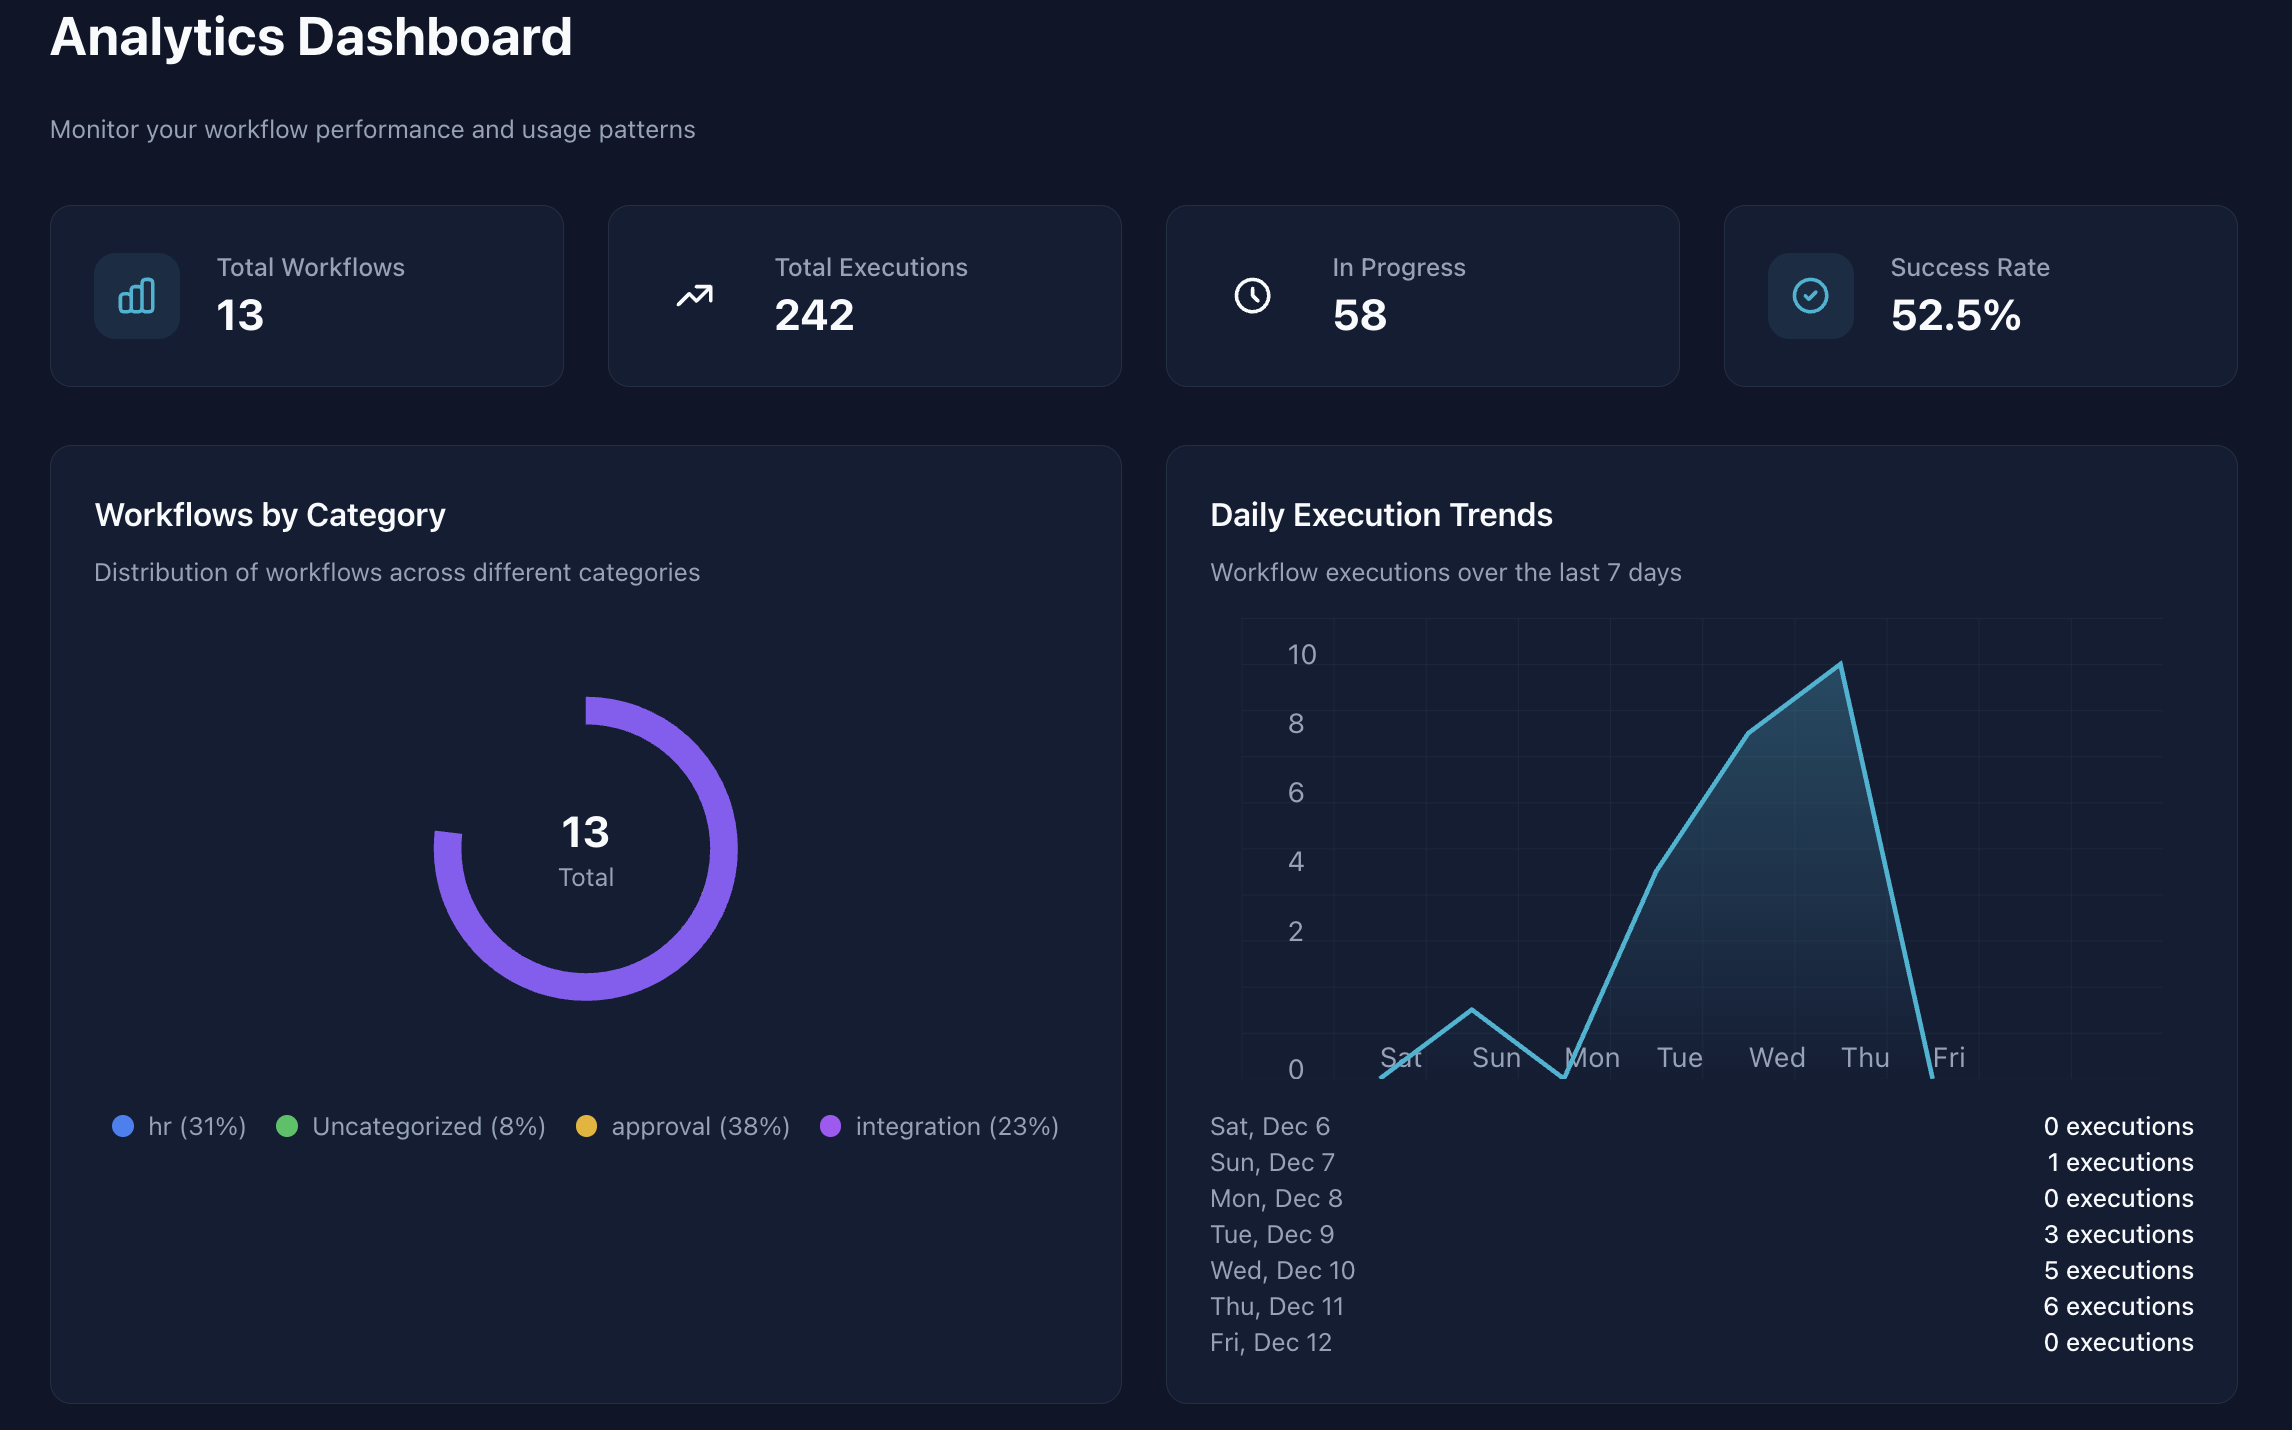Select the trending arrow icon beside Total Executions
Screen dimensions: 2292x1430
(694, 296)
